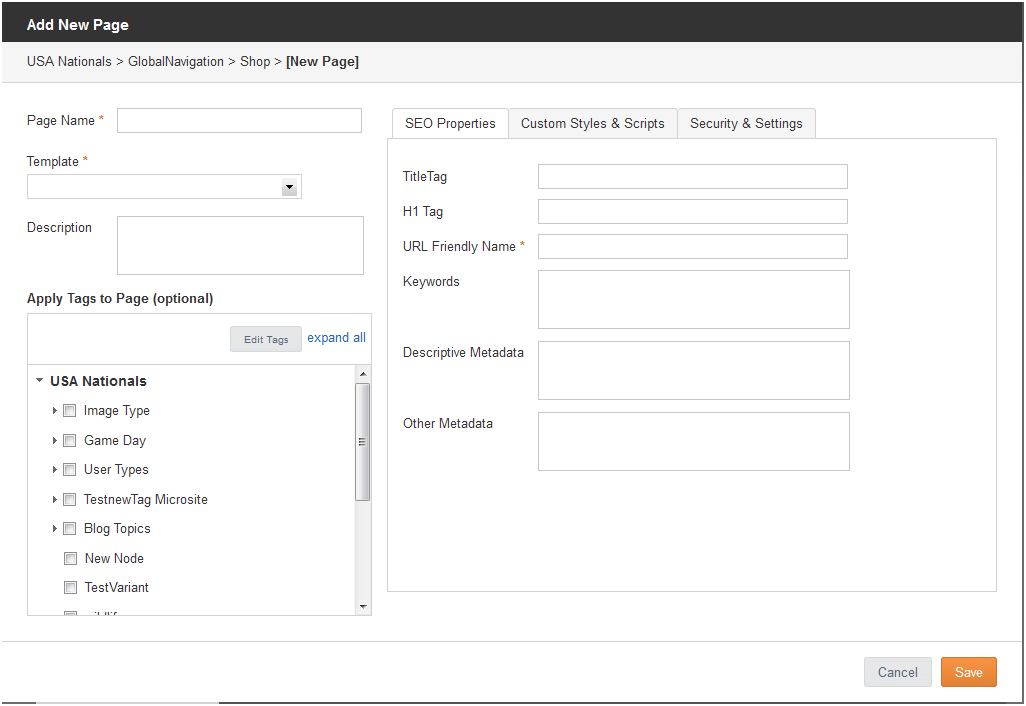Select the Image Type tag label
Image resolution: width=1026 pixels, height=706 pixels.
pos(116,411)
